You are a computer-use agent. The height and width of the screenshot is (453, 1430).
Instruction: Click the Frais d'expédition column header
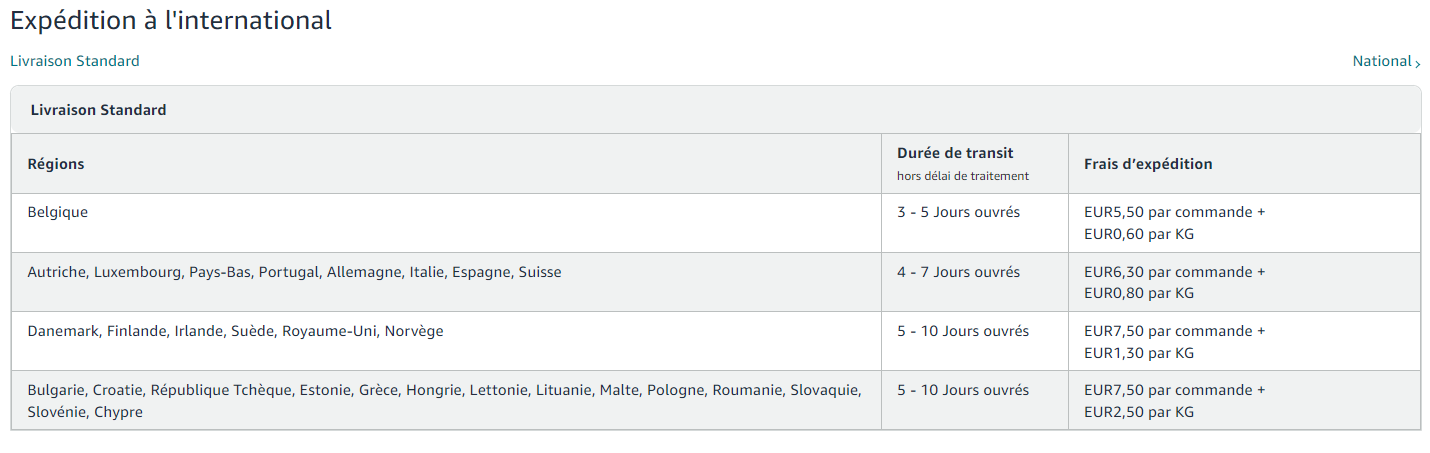1148,164
